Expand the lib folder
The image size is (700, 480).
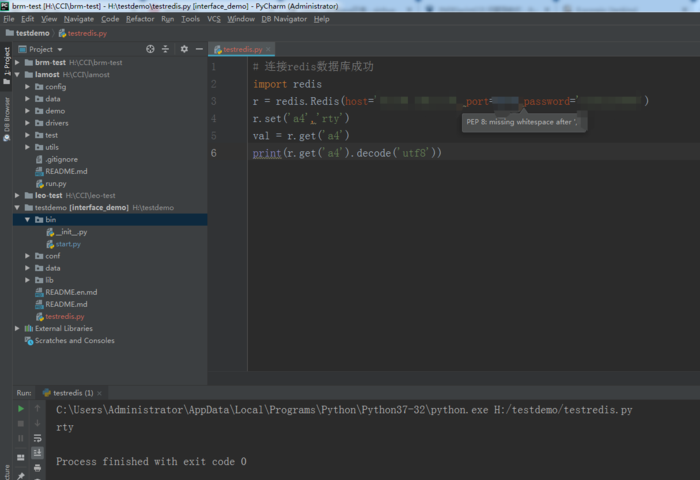pyautogui.click(x=27, y=280)
